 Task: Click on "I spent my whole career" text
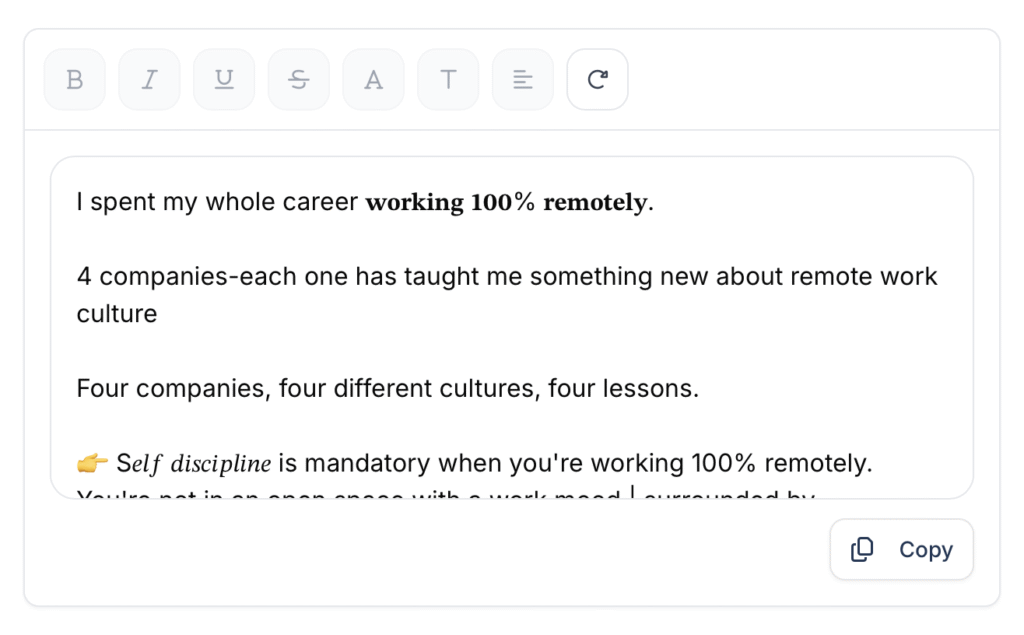[217, 203]
